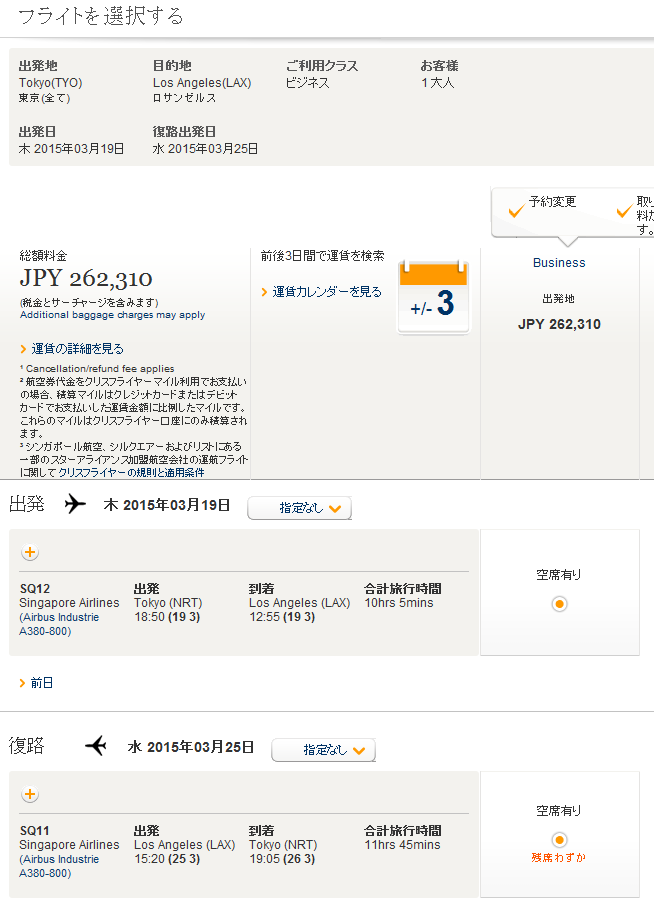Image resolution: width=654 pixels, height=906 pixels.
Task: Click SQ11 aircraft Airbus Industrie A380-800 text
Action: click(x=59, y=866)
